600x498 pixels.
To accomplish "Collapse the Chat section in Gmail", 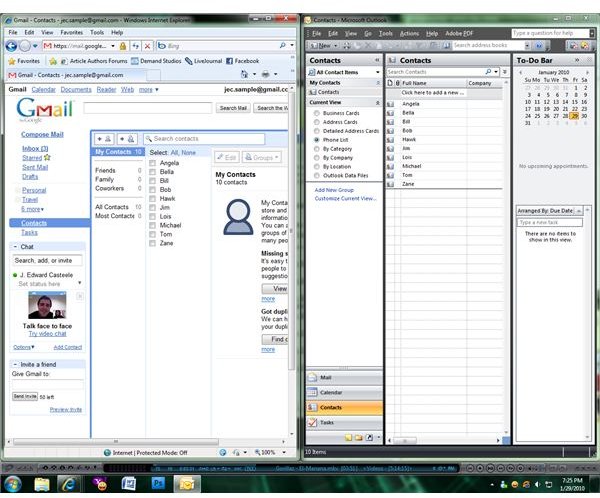I will tap(15, 247).
